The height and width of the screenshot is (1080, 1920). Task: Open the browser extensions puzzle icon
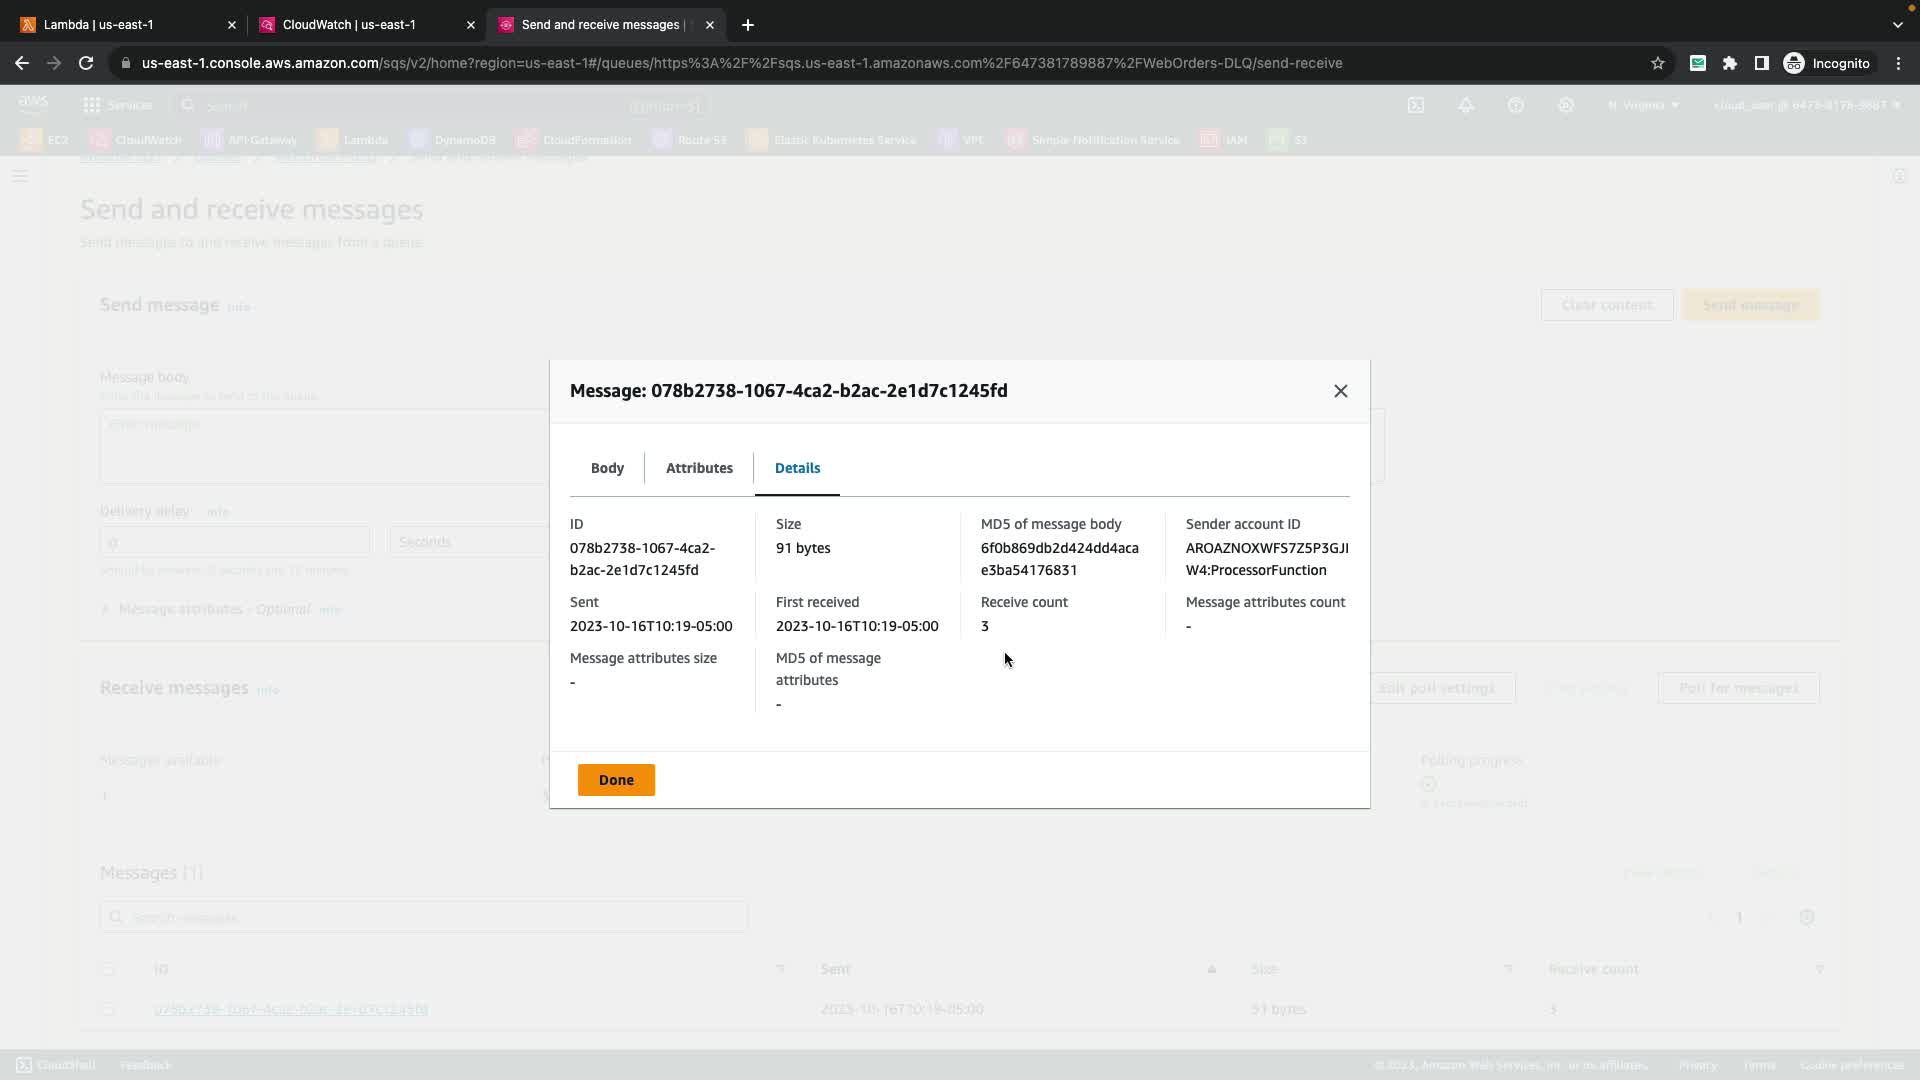[x=1730, y=63]
